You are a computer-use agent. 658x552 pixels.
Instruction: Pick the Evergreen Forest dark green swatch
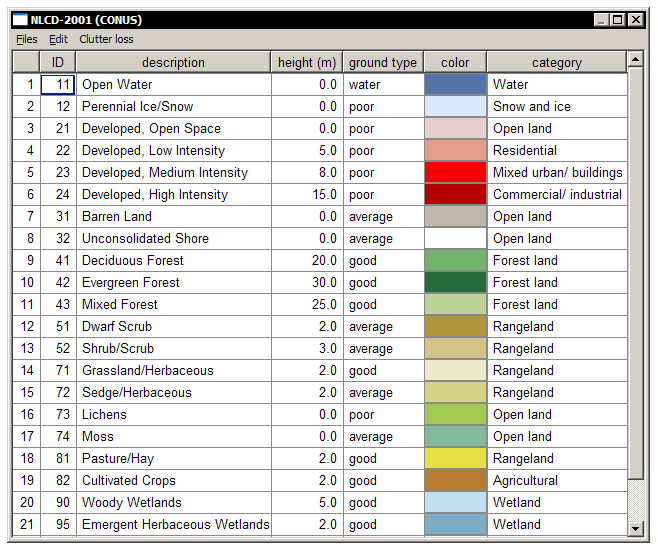[455, 283]
